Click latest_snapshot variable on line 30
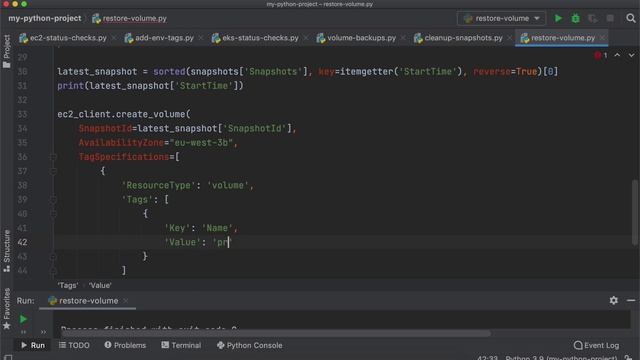This screenshot has height=360, width=640. pos(97,71)
